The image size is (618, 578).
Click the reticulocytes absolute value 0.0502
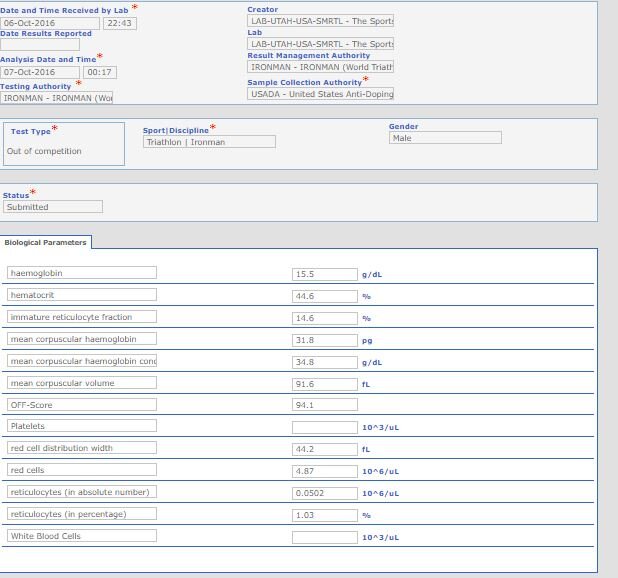pyautogui.click(x=325, y=494)
